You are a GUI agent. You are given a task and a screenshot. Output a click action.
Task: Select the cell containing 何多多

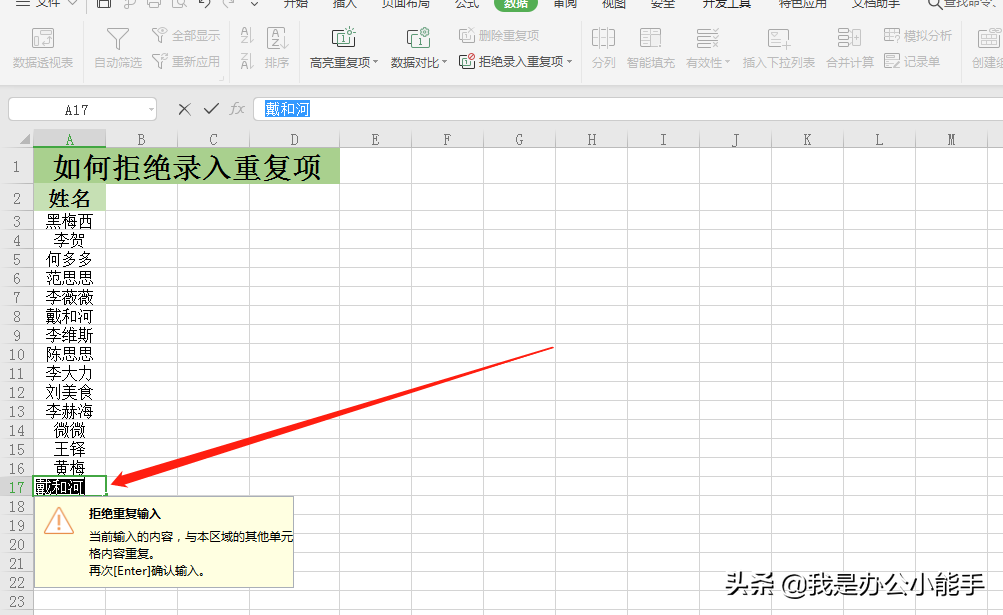click(x=70, y=259)
